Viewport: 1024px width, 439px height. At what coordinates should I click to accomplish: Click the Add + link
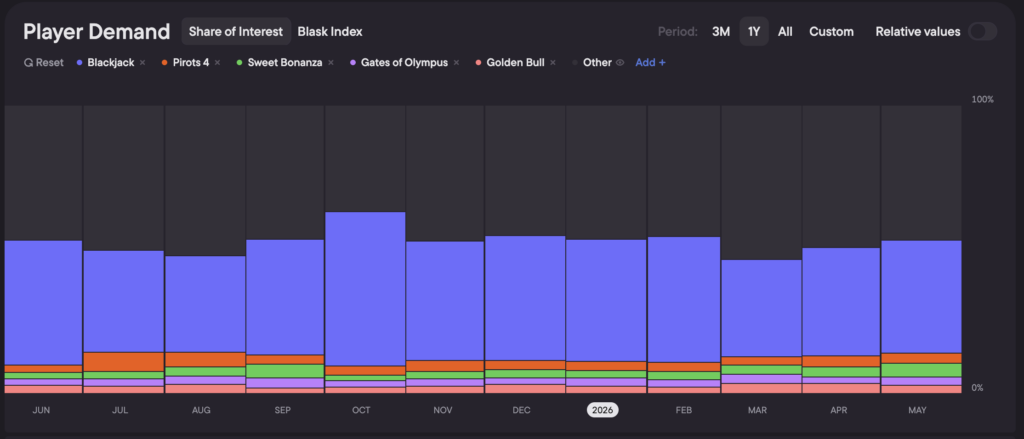point(650,63)
